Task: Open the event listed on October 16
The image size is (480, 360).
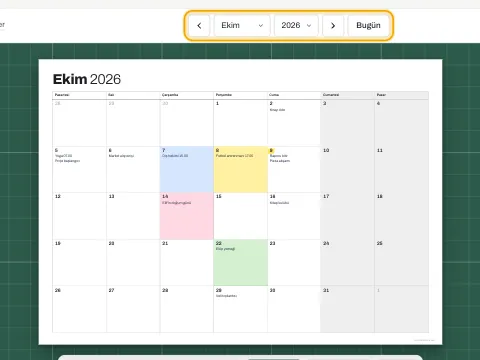Action: point(279,203)
